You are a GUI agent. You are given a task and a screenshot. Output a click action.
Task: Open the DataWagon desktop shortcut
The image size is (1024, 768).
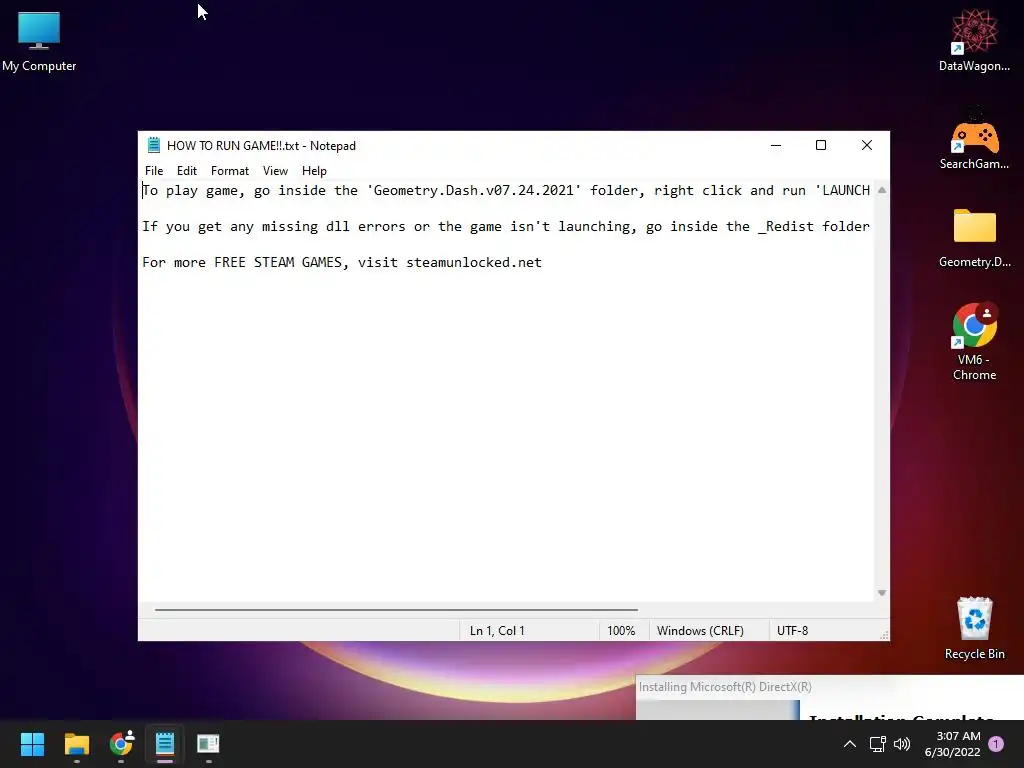coord(974,40)
